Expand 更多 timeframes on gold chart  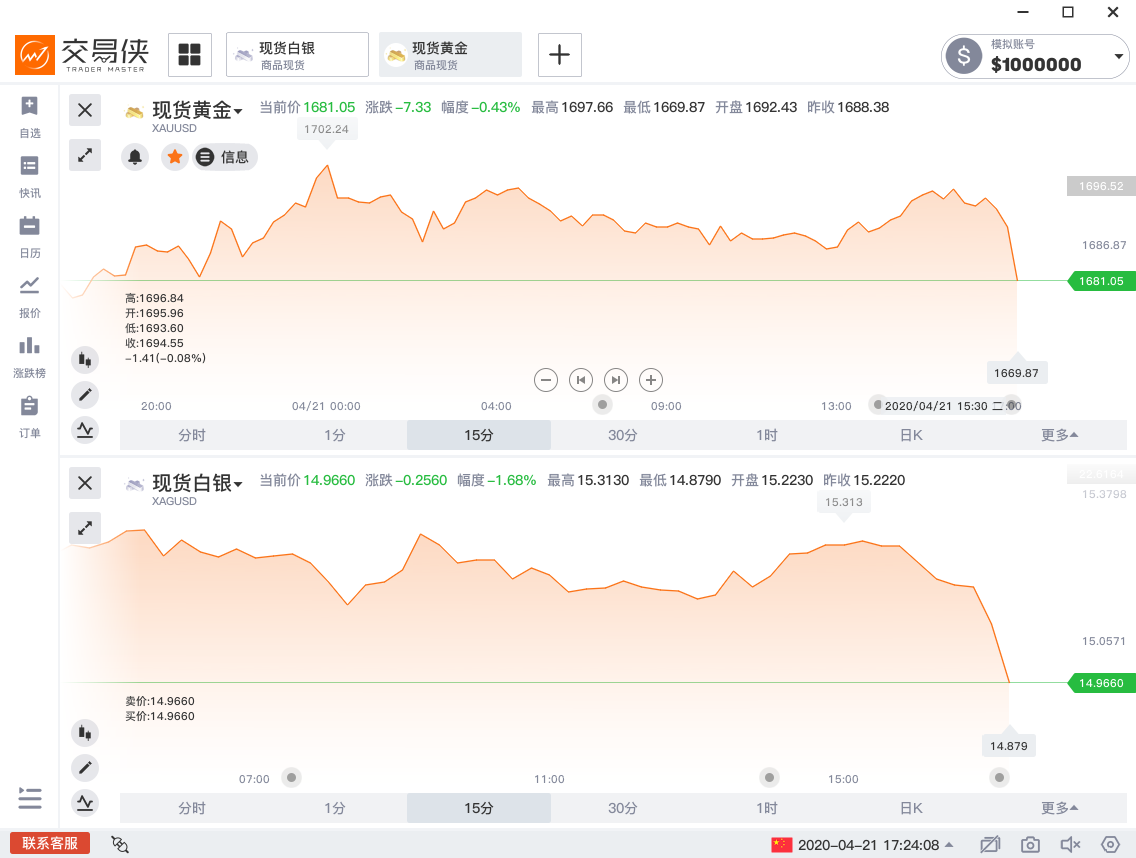click(1059, 435)
